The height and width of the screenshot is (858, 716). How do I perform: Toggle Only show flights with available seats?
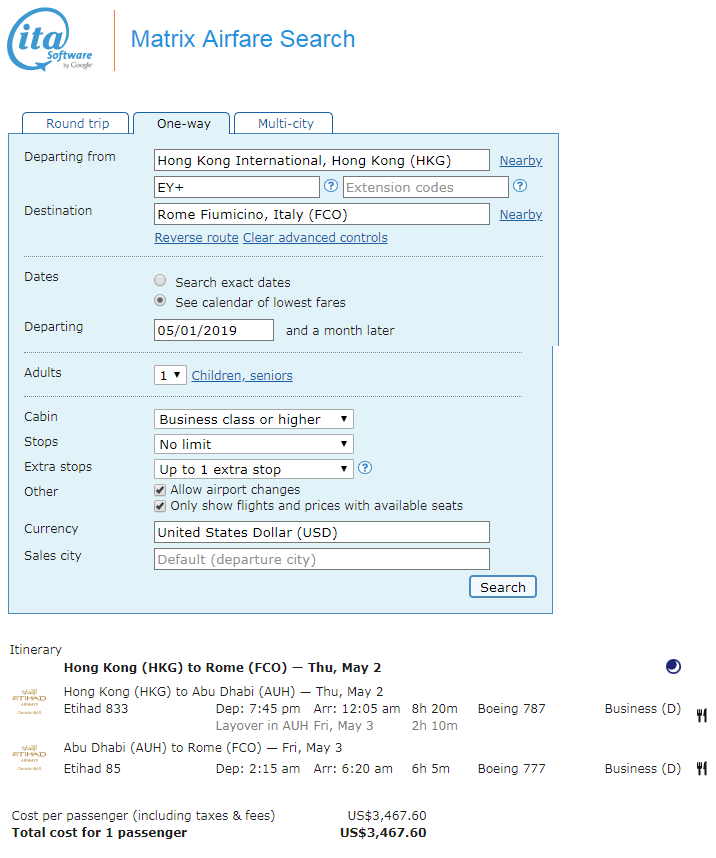(160, 506)
